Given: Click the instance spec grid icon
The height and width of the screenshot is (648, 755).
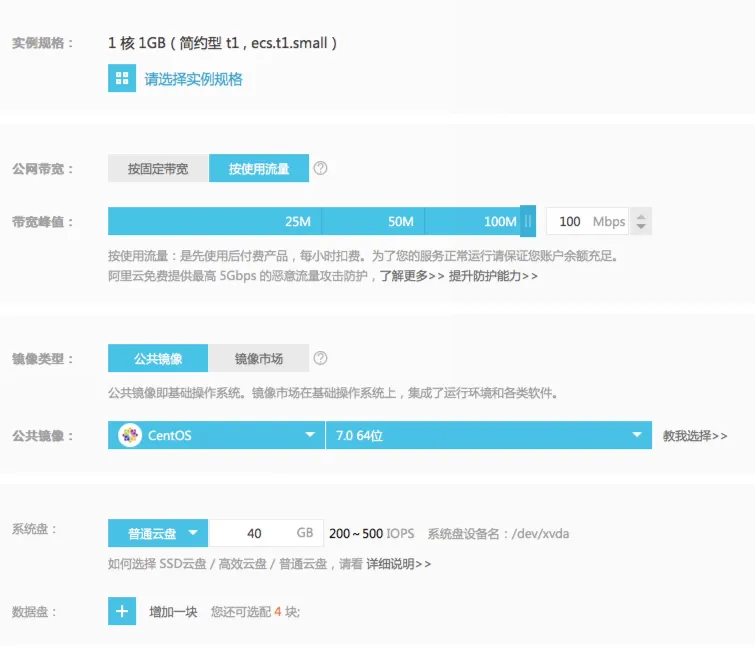Looking at the screenshot, I should tap(122, 78).
